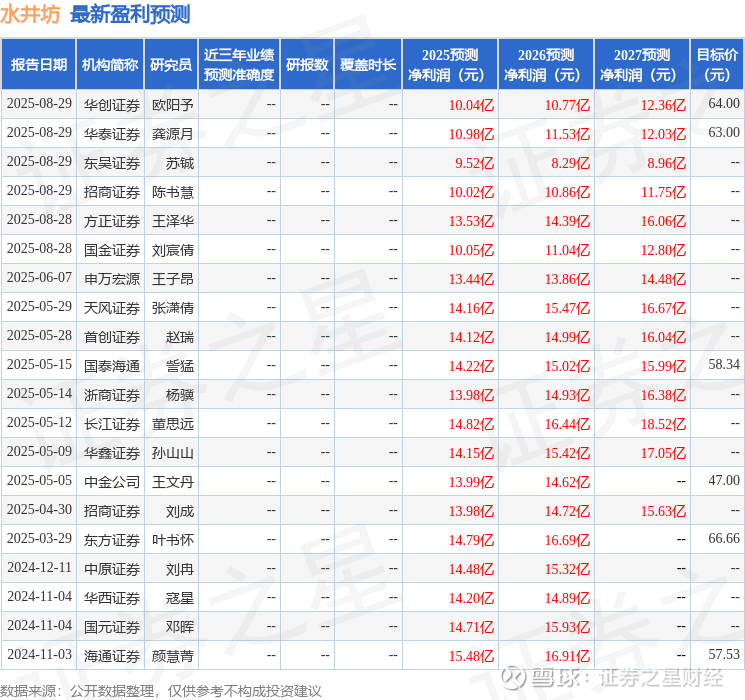Select the 华创证券 institution cell

112,105
